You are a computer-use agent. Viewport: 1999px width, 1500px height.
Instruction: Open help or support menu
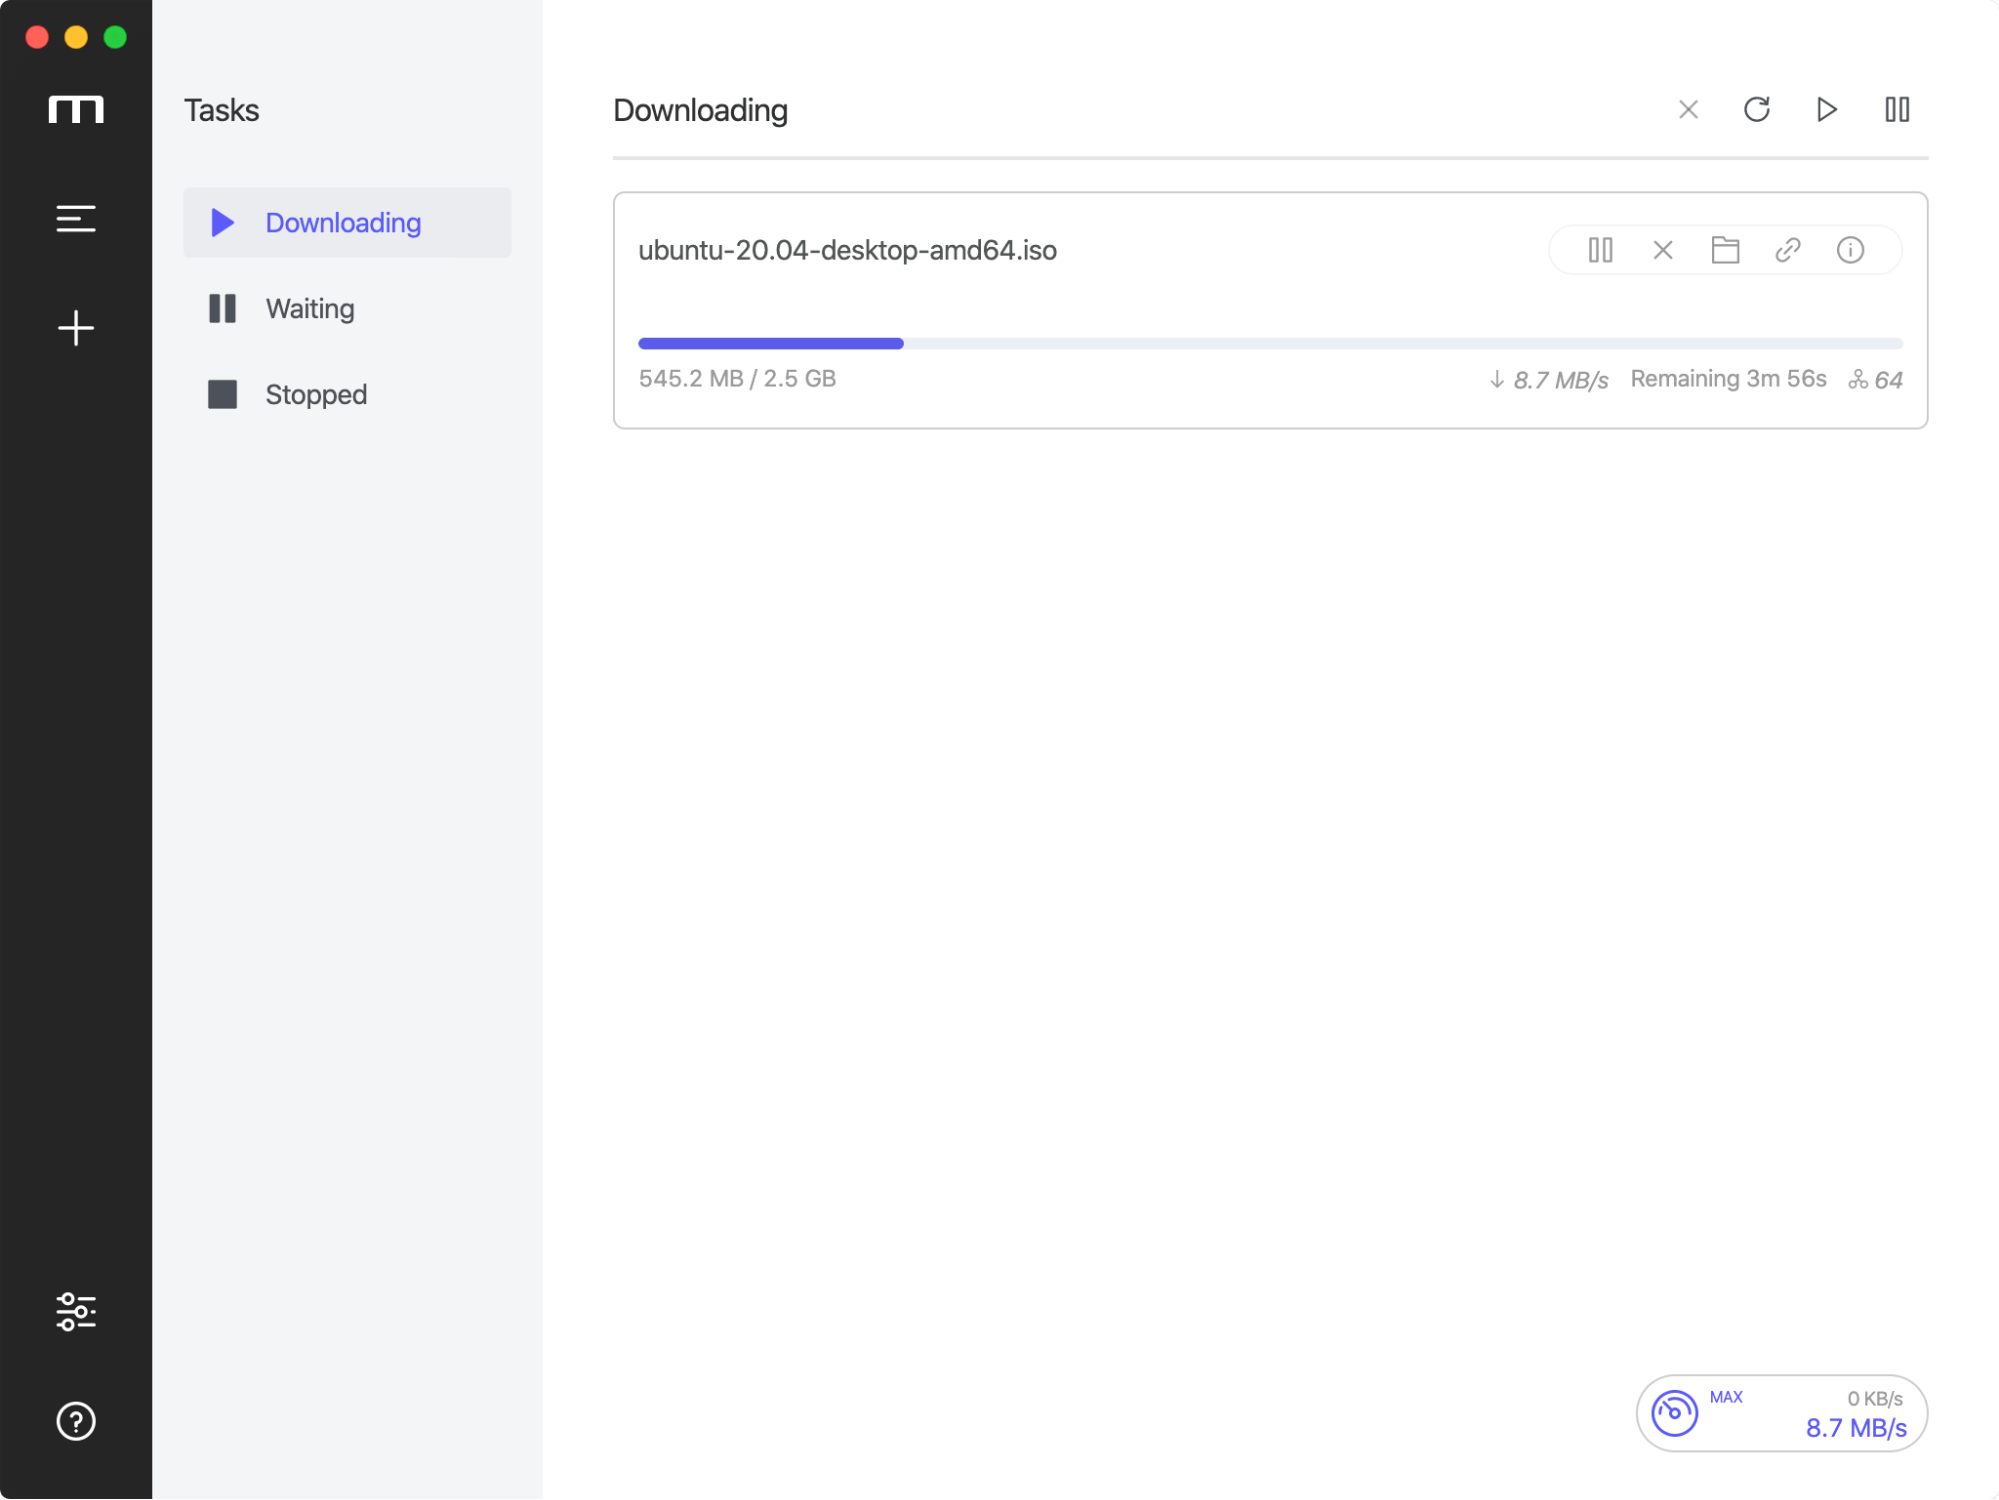(76, 1421)
